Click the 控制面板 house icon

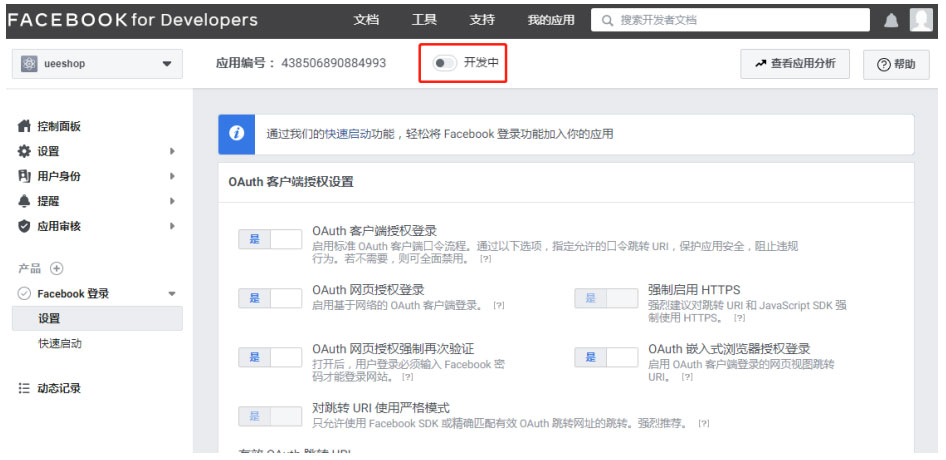click(25, 127)
